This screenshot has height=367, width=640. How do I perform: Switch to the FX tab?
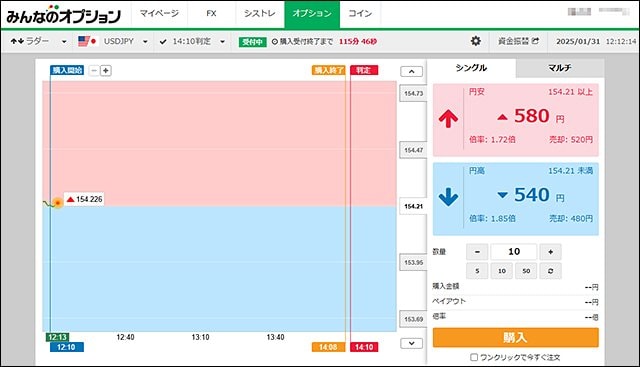point(211,13)
